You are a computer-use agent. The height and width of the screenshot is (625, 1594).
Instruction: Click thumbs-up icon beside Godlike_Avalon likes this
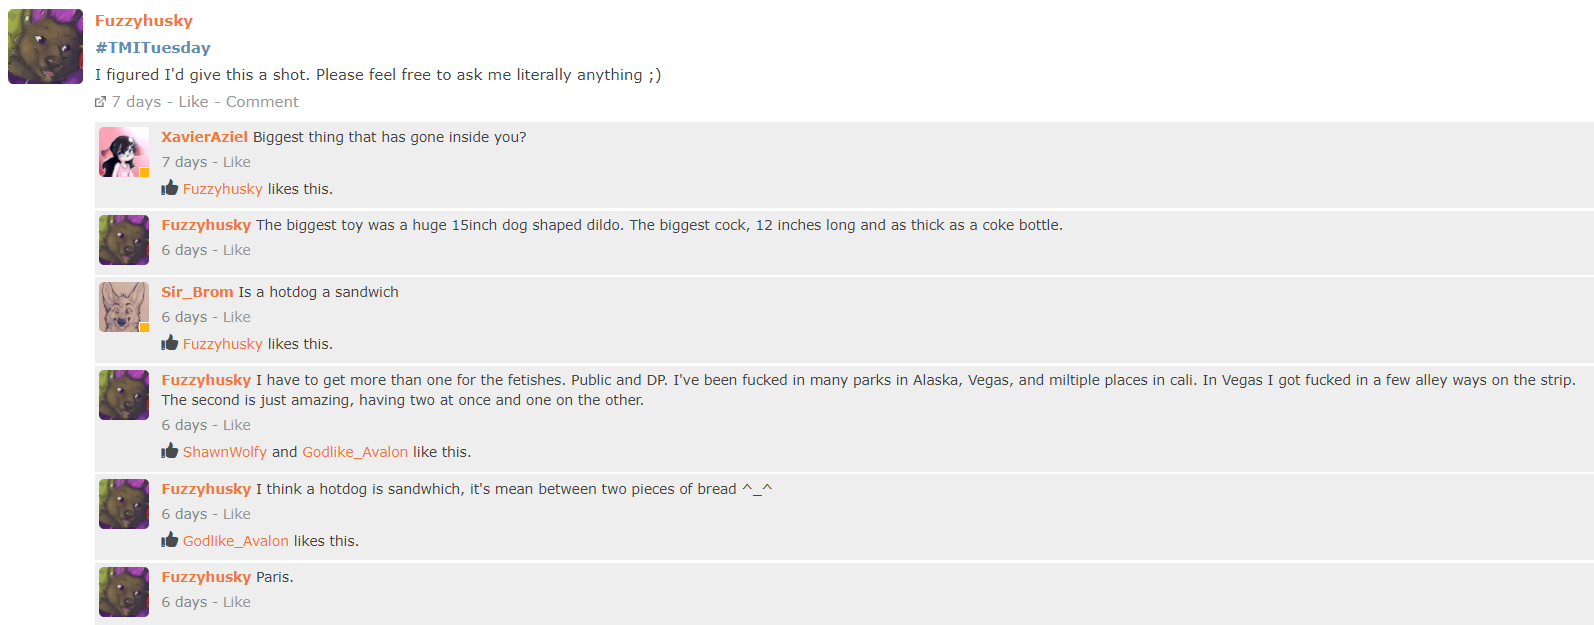(x=170, y=540)
